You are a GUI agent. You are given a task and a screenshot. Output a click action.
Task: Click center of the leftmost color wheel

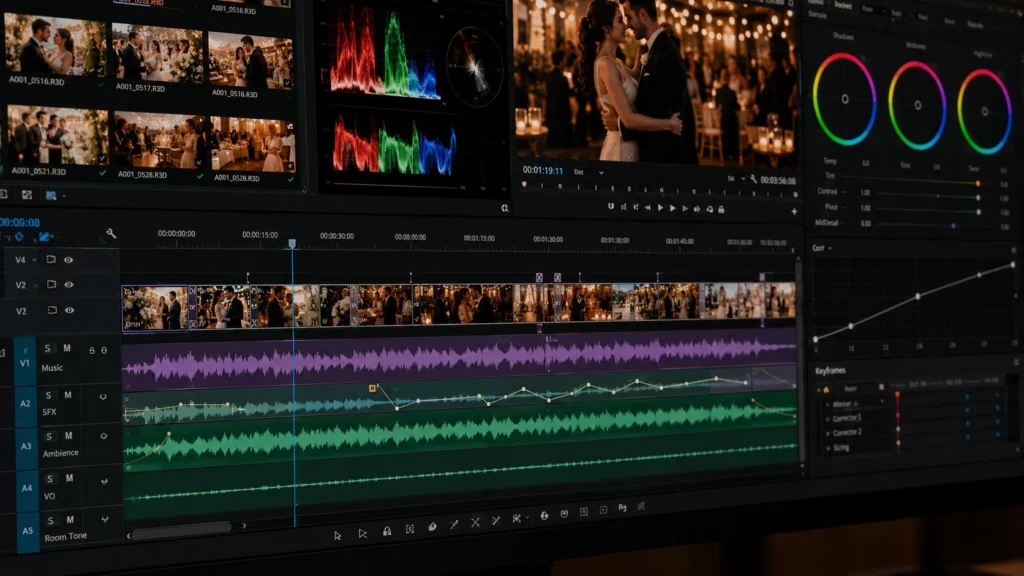pos(845,99)
